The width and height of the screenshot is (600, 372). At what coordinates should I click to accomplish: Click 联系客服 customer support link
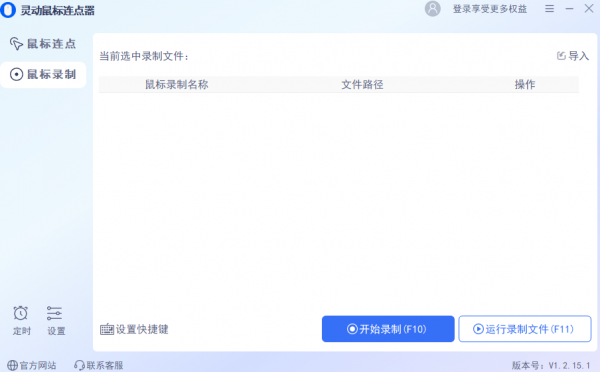coord(99,365)
